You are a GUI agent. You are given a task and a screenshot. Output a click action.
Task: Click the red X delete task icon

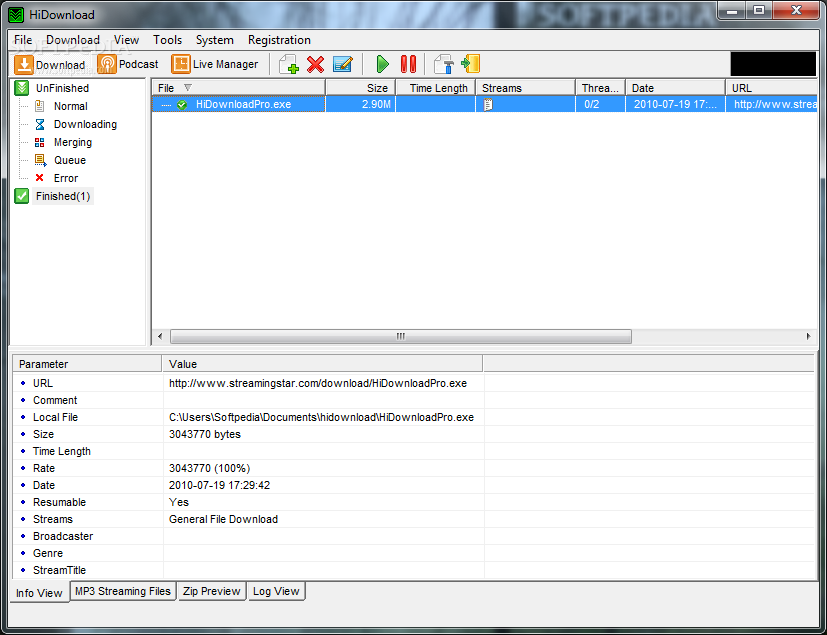315,64
